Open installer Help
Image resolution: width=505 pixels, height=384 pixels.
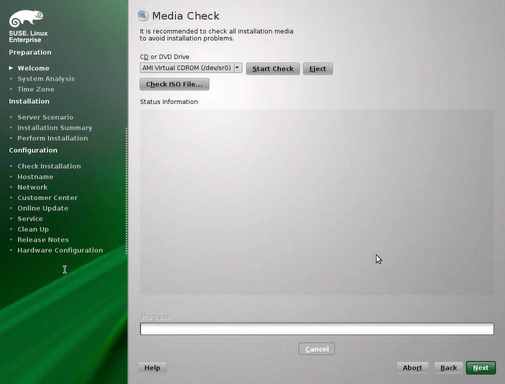click(152, 368)
